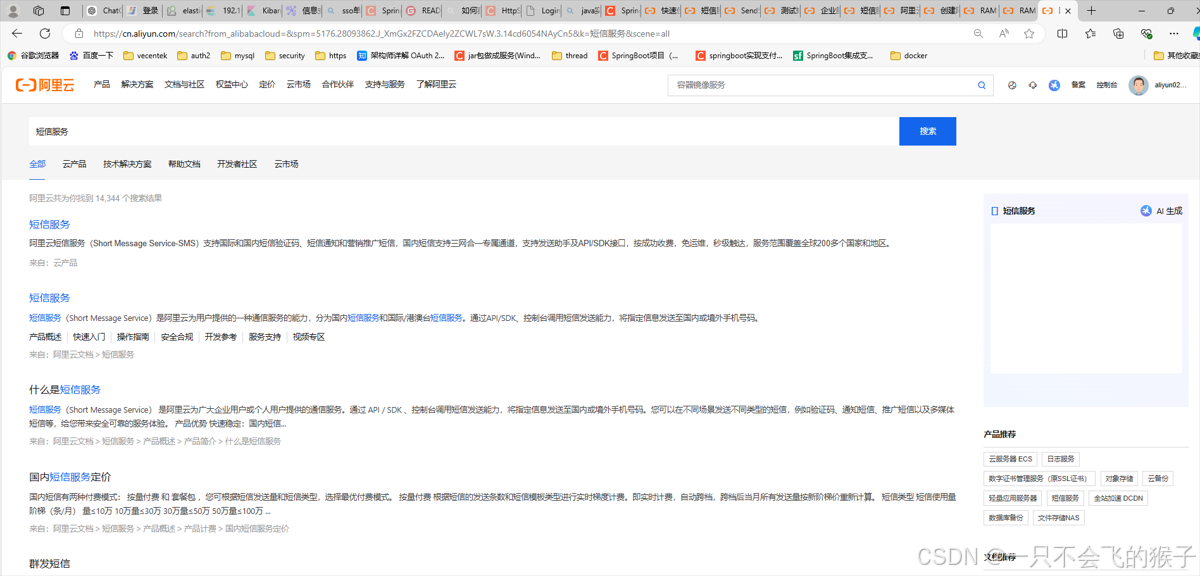Viewport: 1200px width, 576px height.
Task: Open the 其他收藏夹 folder
Action: (x=1174, y=56)
